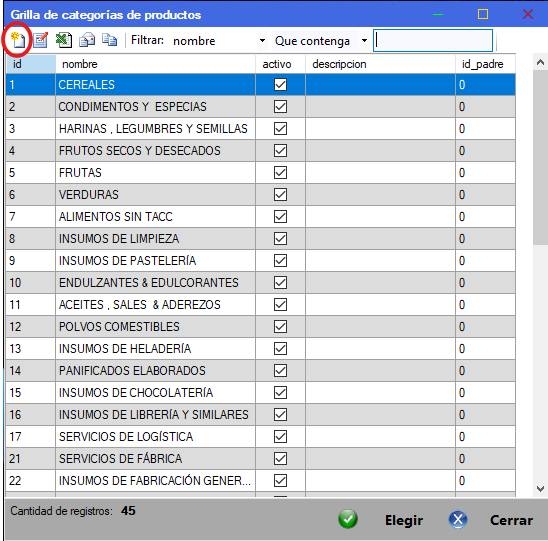Toggle activo for INSUMOS DE LIMPIEZA
The height and width of the screenshot is (541, 548).
click(280, 239)
